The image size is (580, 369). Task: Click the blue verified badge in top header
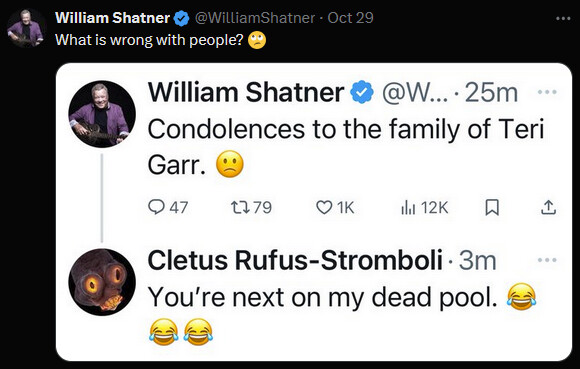(181, 18)
